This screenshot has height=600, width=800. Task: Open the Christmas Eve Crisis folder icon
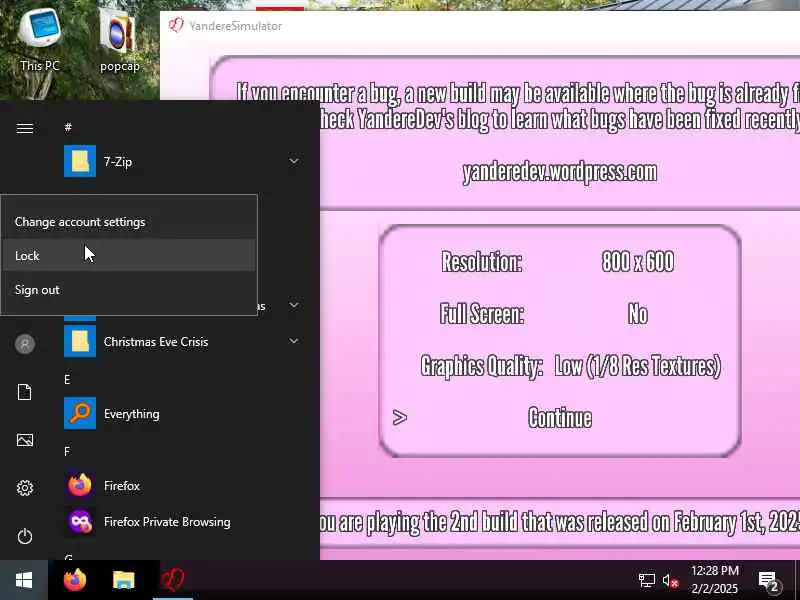80,341
